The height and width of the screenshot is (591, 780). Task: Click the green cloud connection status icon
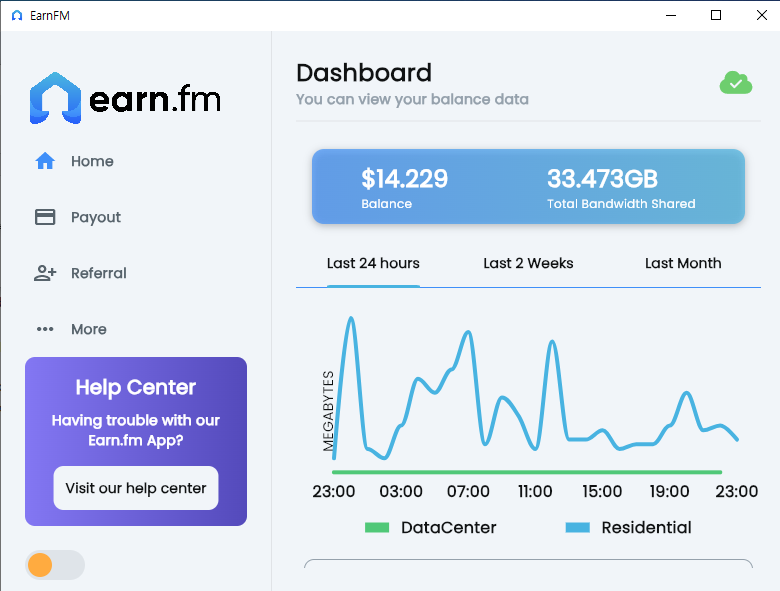pyautogui.click(x=736, y=83)
